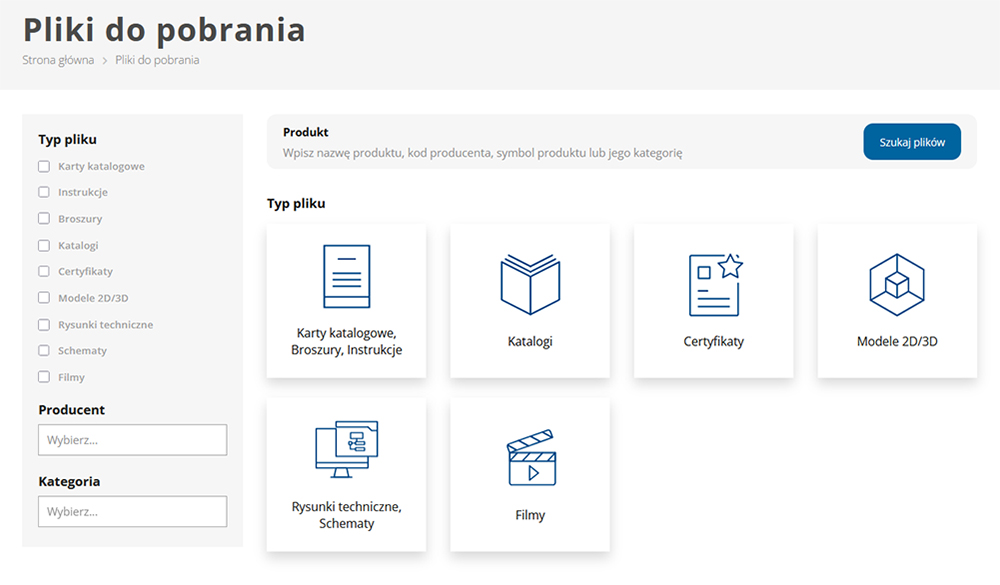Check the Modele 2D/3D filter option

(x=43, y=297)
